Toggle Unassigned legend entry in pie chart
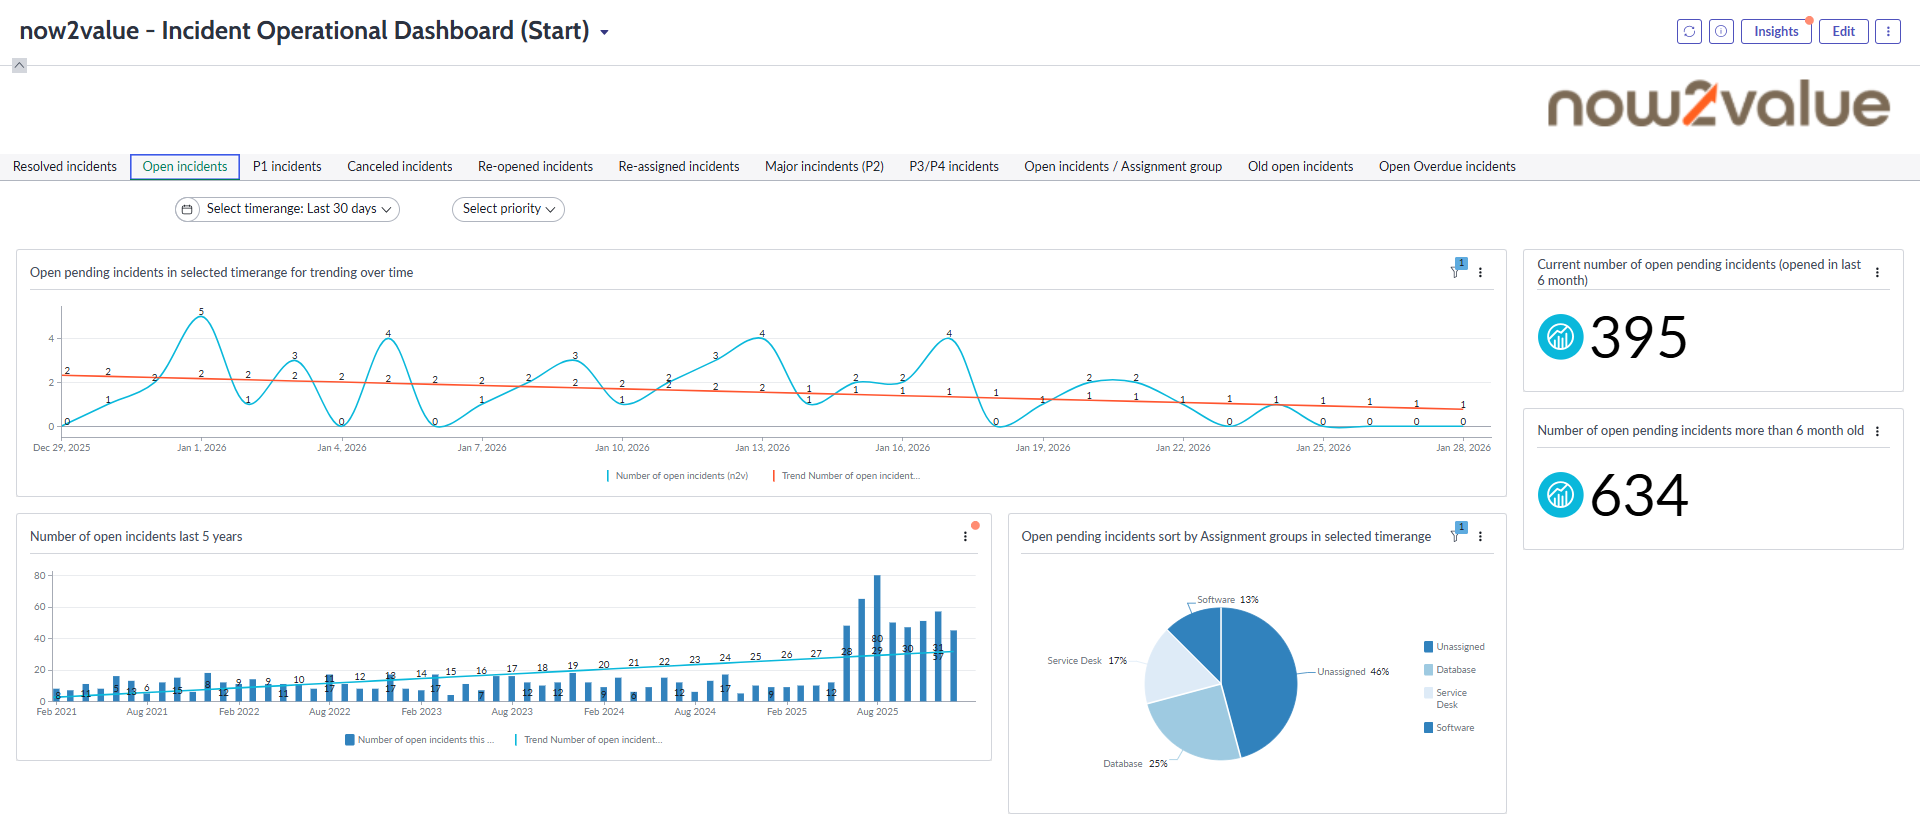 [1454, 647]
